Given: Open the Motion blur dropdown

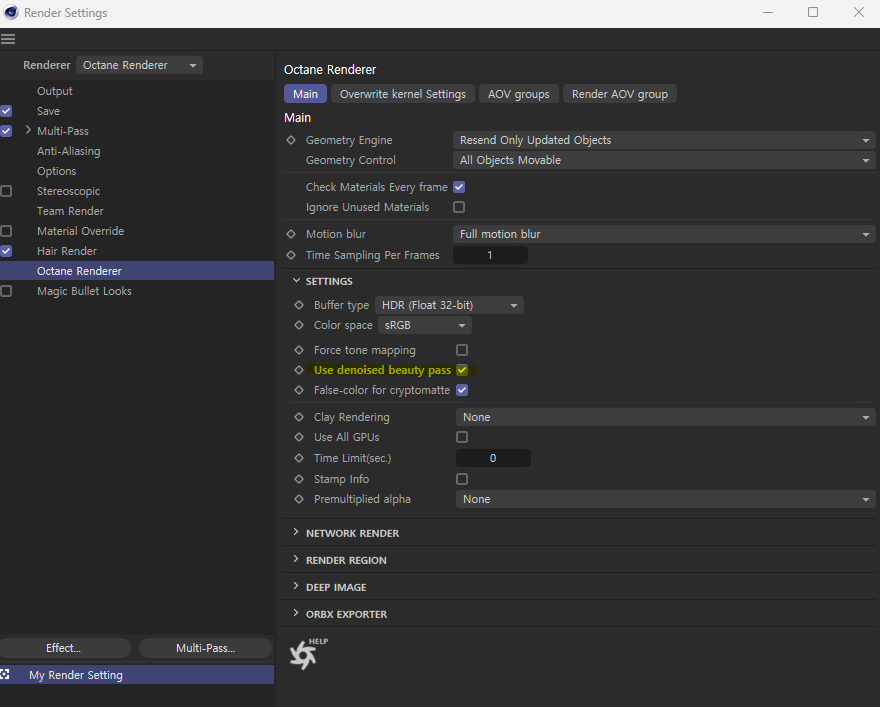Looking at the screenshot, I should point(664,234).
